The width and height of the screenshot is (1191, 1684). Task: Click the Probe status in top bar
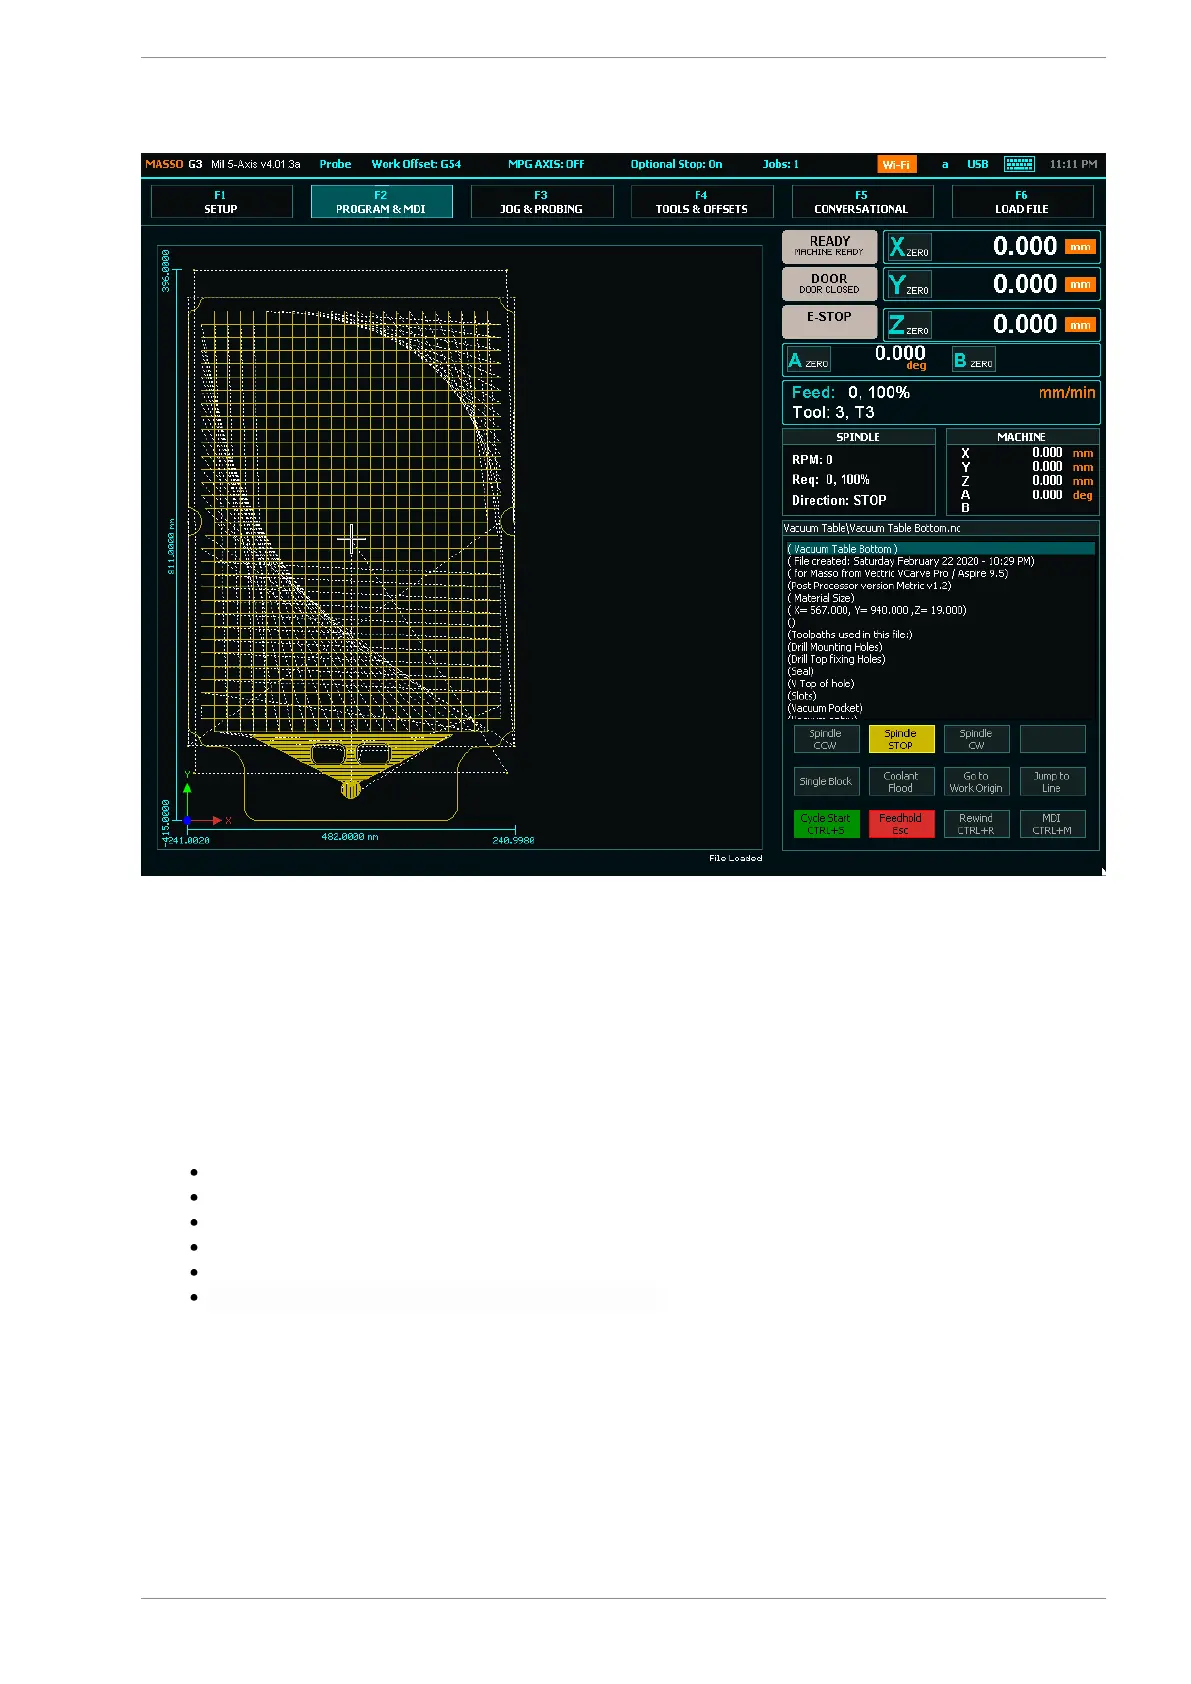(335, 164)
